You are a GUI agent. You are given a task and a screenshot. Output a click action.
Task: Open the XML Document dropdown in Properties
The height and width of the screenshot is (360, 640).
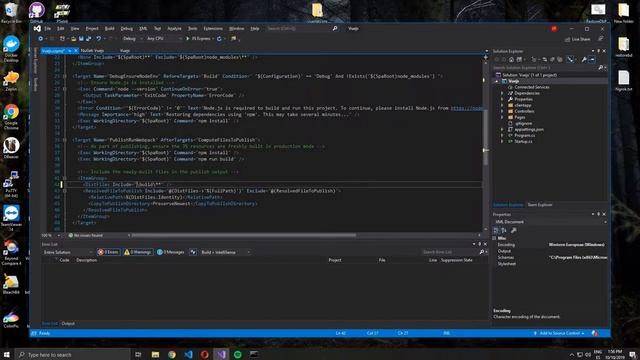tap(550, 222)
